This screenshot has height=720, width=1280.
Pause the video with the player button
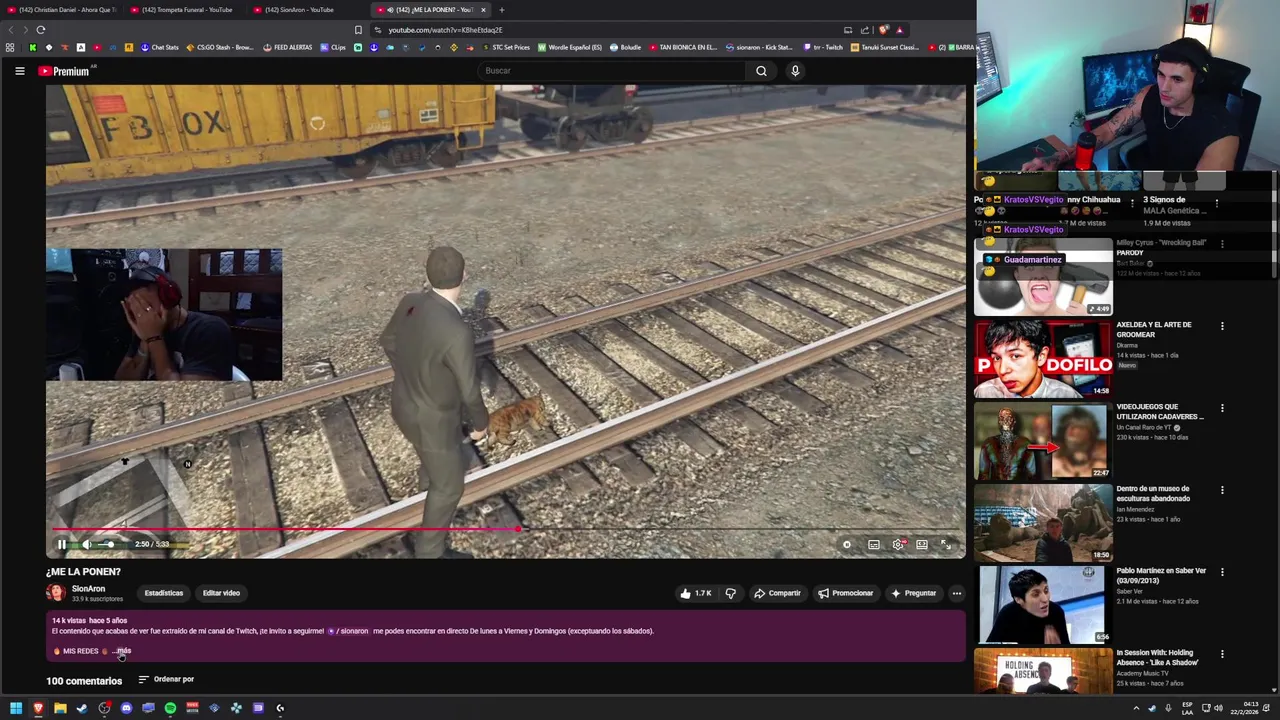pyautogui.click(x=61, y=544)
